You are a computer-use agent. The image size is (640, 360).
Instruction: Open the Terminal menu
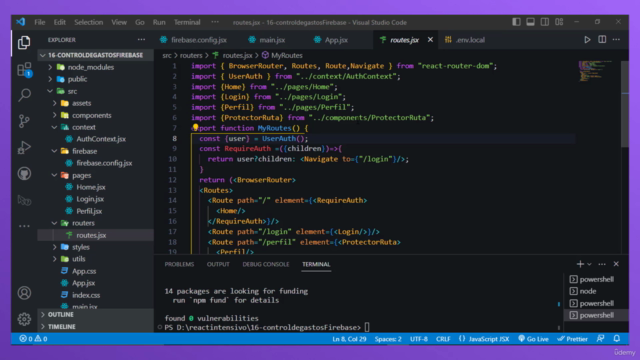187,22
